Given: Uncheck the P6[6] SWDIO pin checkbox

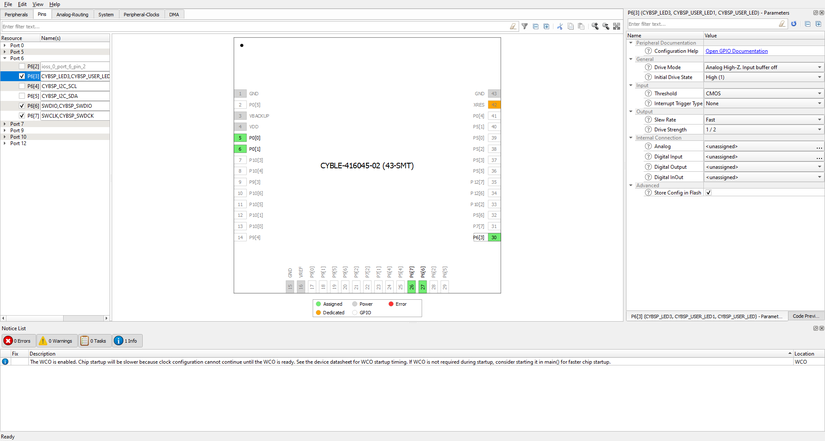Looking at the screenshot, I should coord(22,106).
